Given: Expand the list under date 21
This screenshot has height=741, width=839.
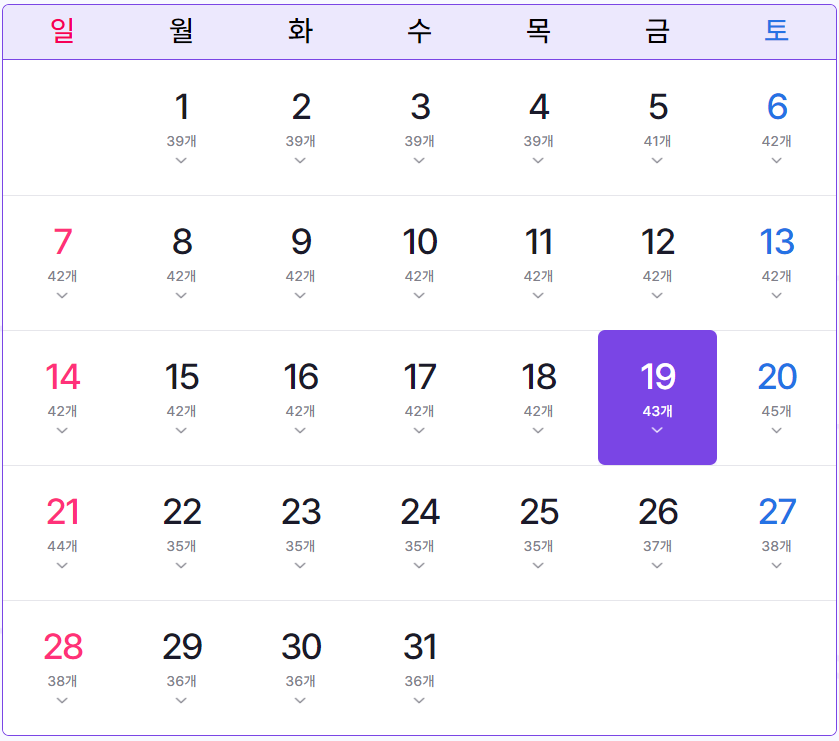Looking at the screenshot, I should tap(62, 564).
